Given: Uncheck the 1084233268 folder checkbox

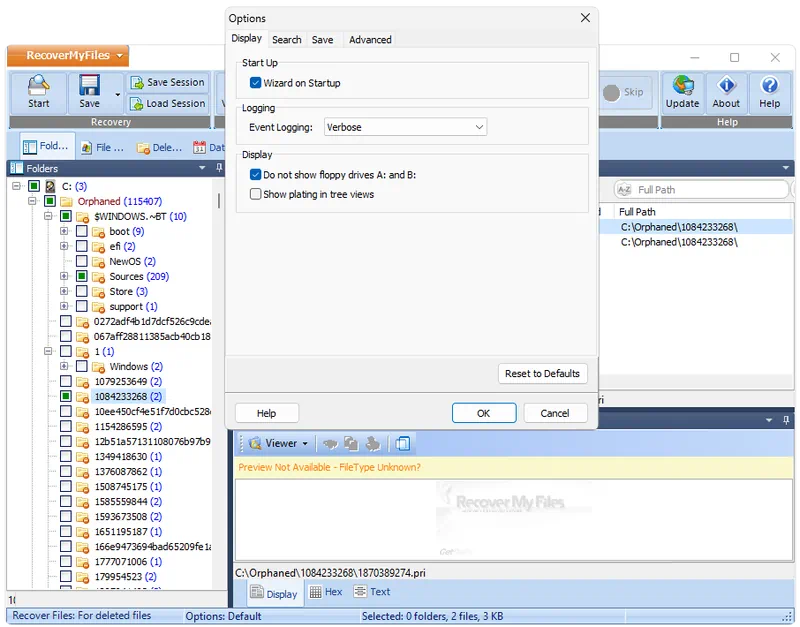Looking at the screenshot, I should pyautogui.click(x=65, y=396).
